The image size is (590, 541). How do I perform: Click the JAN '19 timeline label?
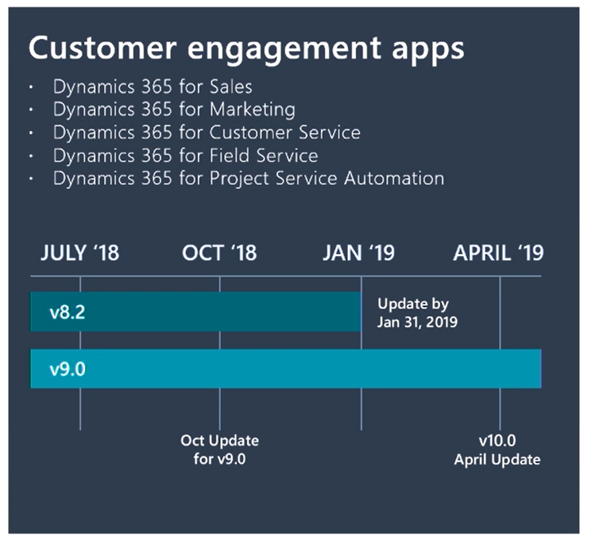359,253
